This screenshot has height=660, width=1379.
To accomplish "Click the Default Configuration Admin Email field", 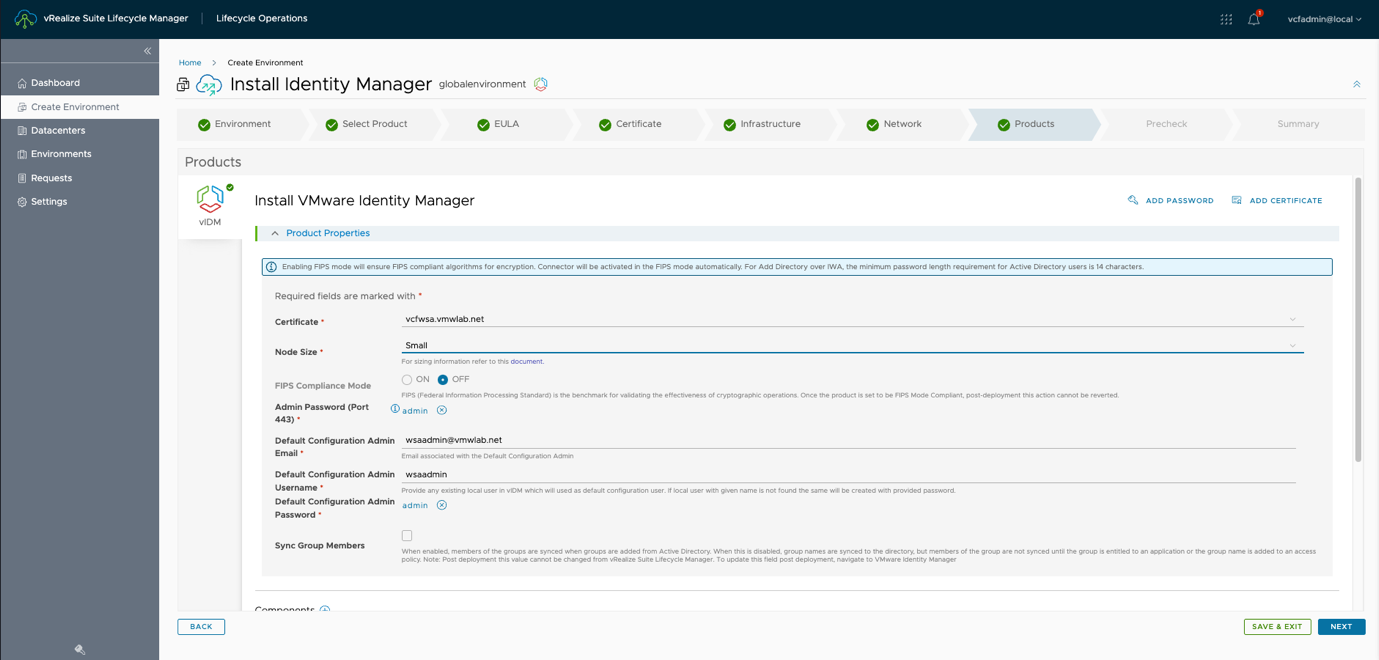I will 848,440.
